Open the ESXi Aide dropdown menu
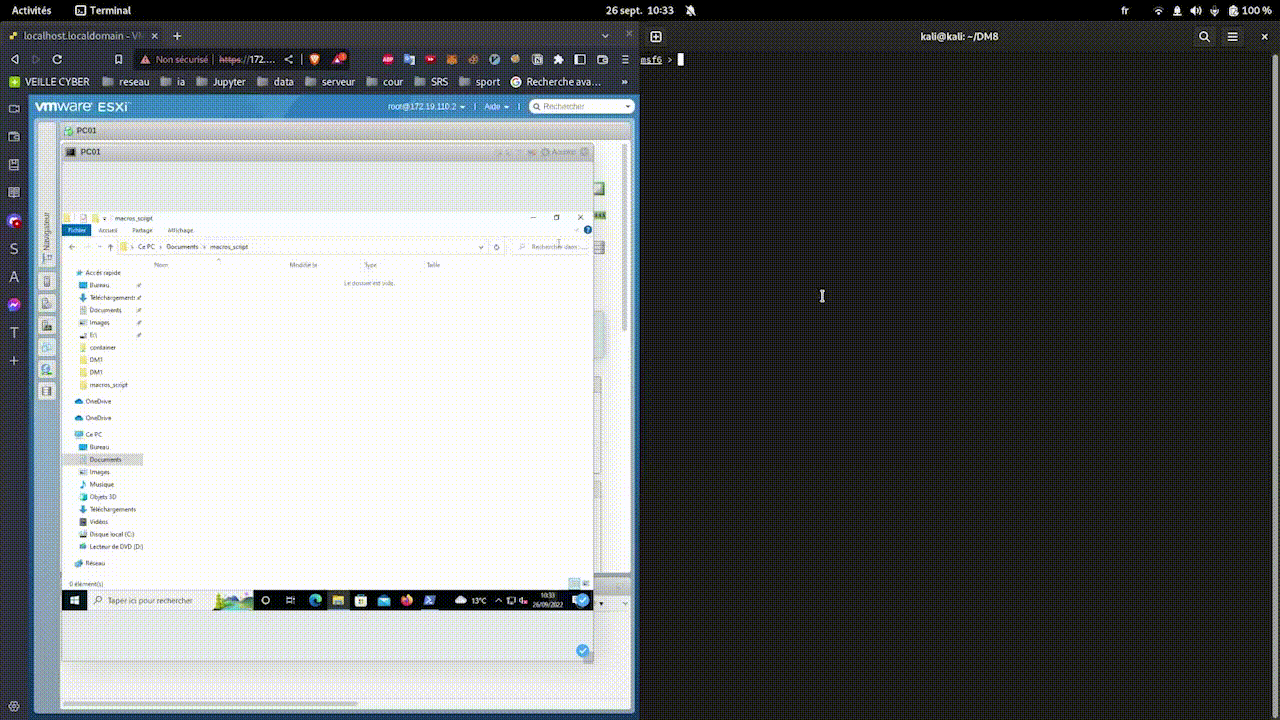Screen dimensions: 1280x720 pyautogui.click(x=496, y=106)
